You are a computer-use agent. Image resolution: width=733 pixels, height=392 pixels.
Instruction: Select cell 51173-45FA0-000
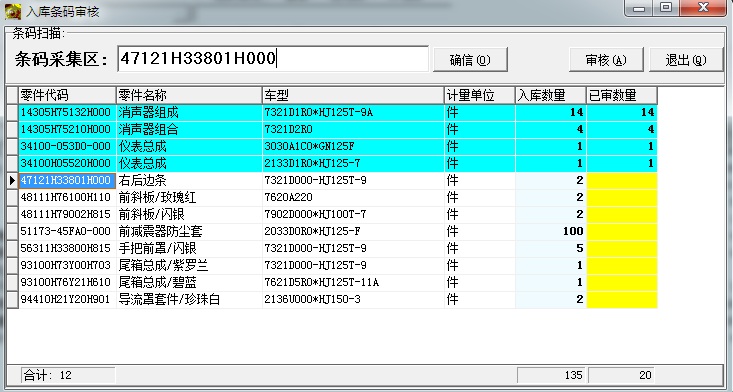(x=67, y=231)
